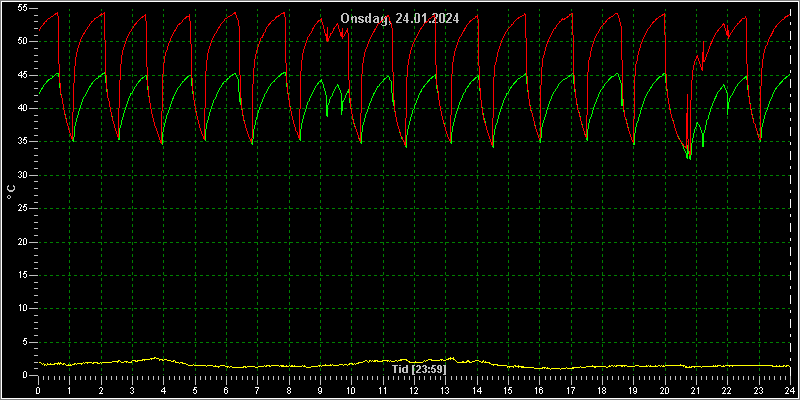Click hour 21 on the time axis
Image resolution: width=800 pixels, height=400 pixels.
[x=696, y=390]
